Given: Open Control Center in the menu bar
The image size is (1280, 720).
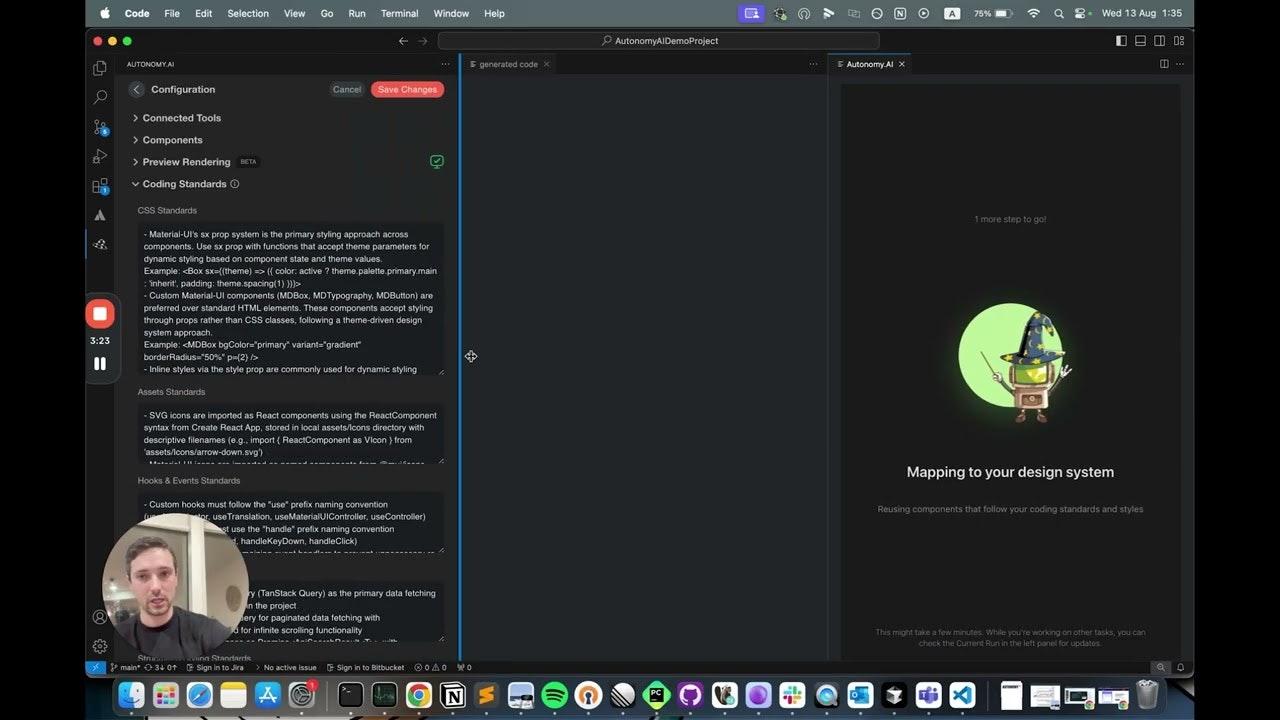Looking at the screenshot, I should point(1081,13).
